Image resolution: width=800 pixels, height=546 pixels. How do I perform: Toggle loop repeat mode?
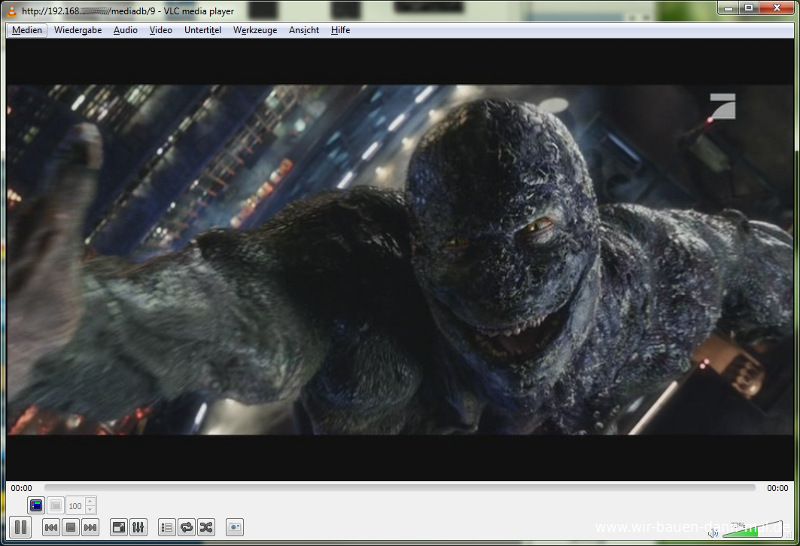[x=187, y=527]
